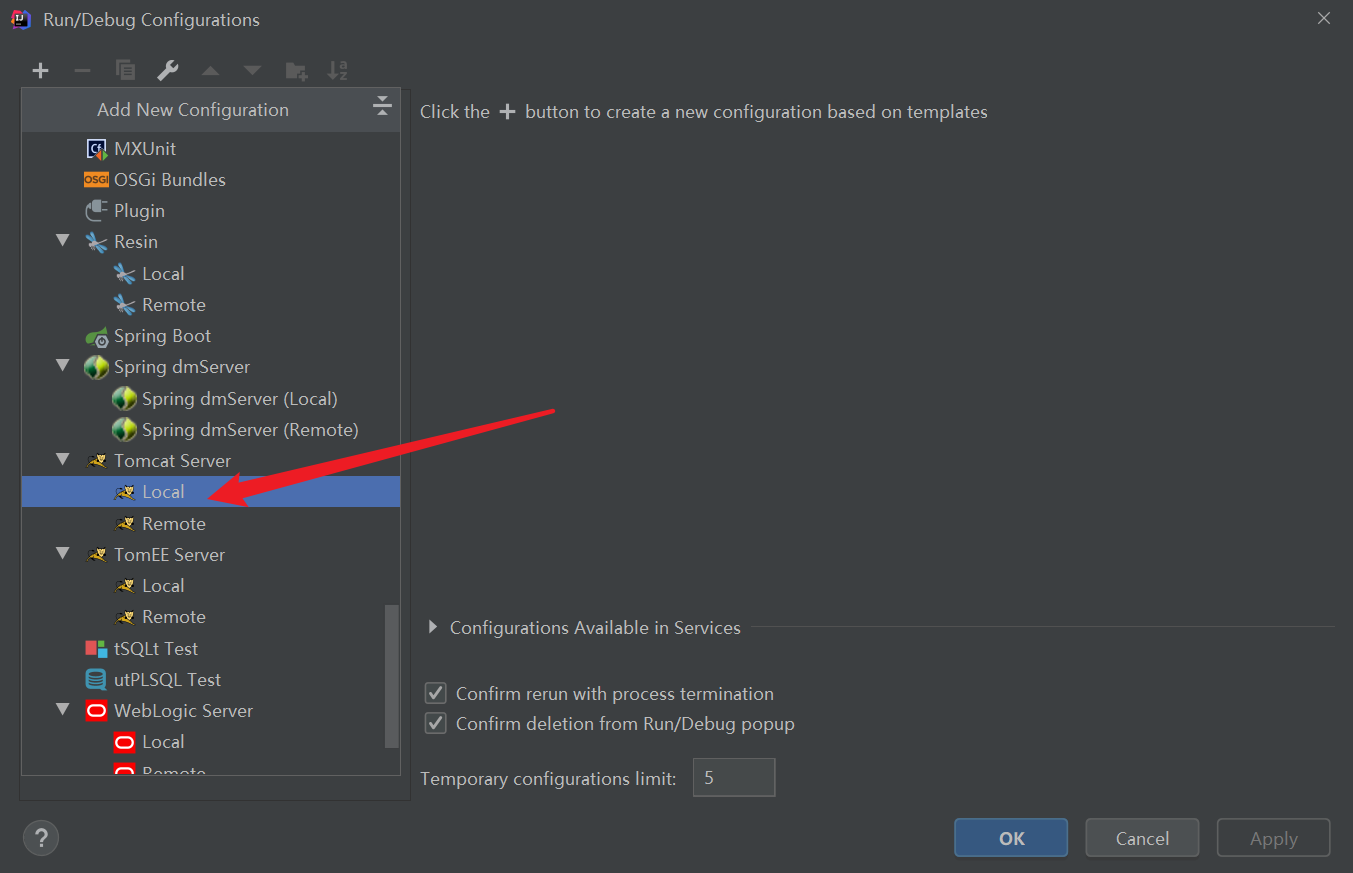Viewport: 1353px width, 873px height.
Task: Click the Spring Boot leaf icon
Action: pyautogui.click(x=96, y=337)
